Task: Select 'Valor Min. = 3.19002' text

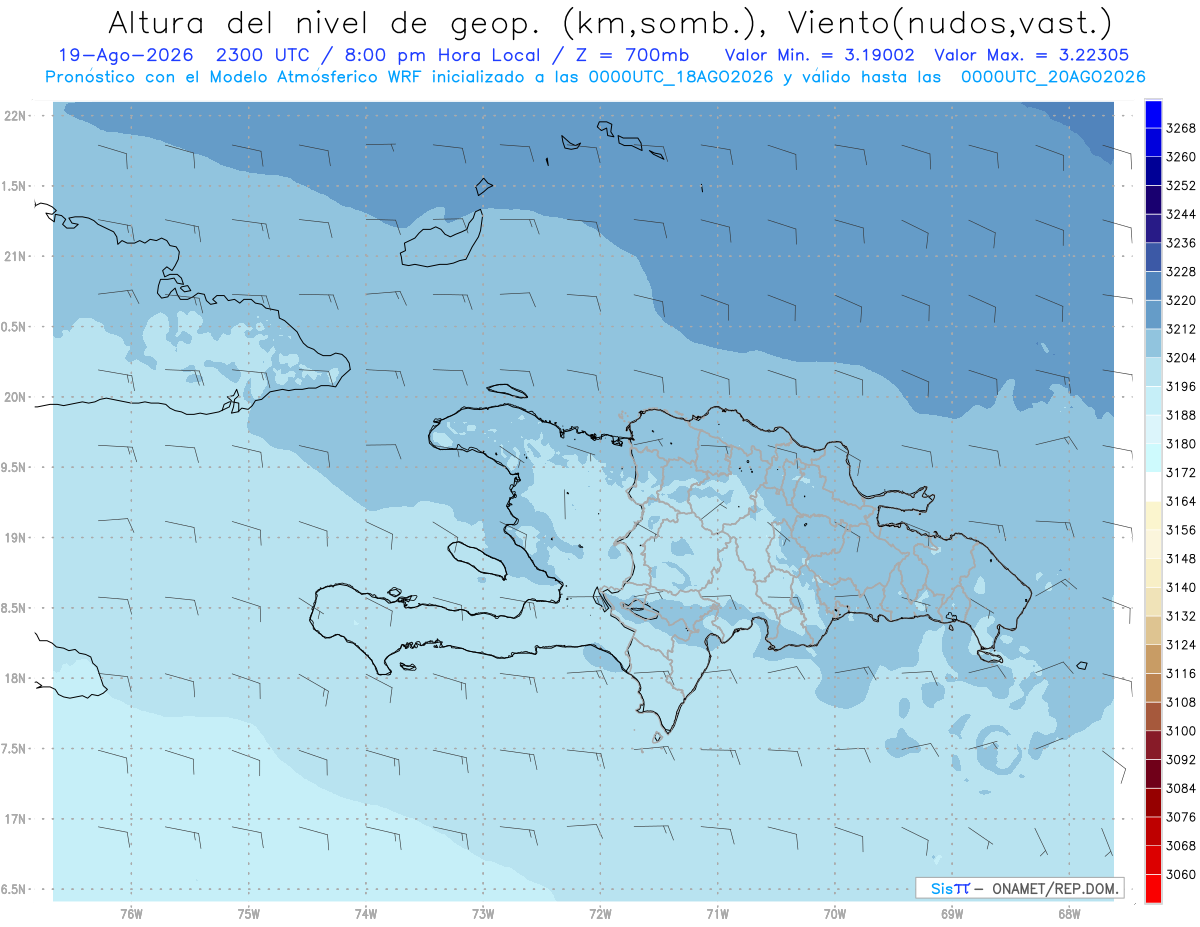Action: (819, 55)
